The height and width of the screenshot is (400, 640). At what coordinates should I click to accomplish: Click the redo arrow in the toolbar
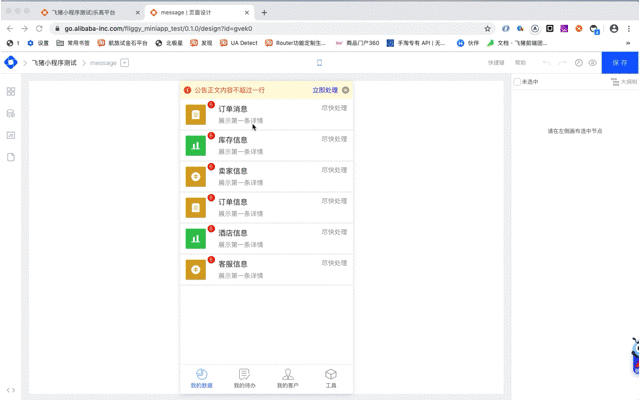click(562, 62)
